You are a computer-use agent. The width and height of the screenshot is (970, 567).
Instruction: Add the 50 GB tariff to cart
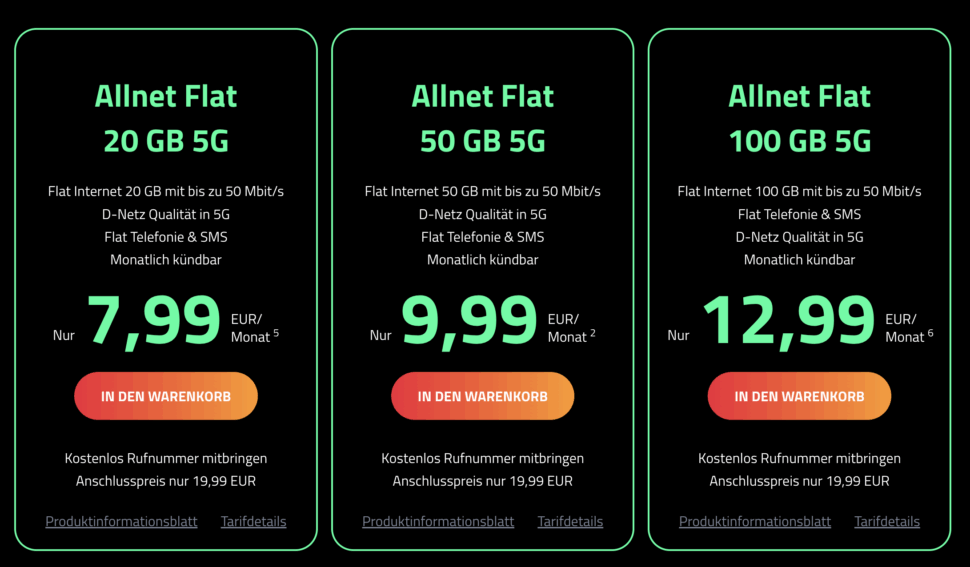483,396
